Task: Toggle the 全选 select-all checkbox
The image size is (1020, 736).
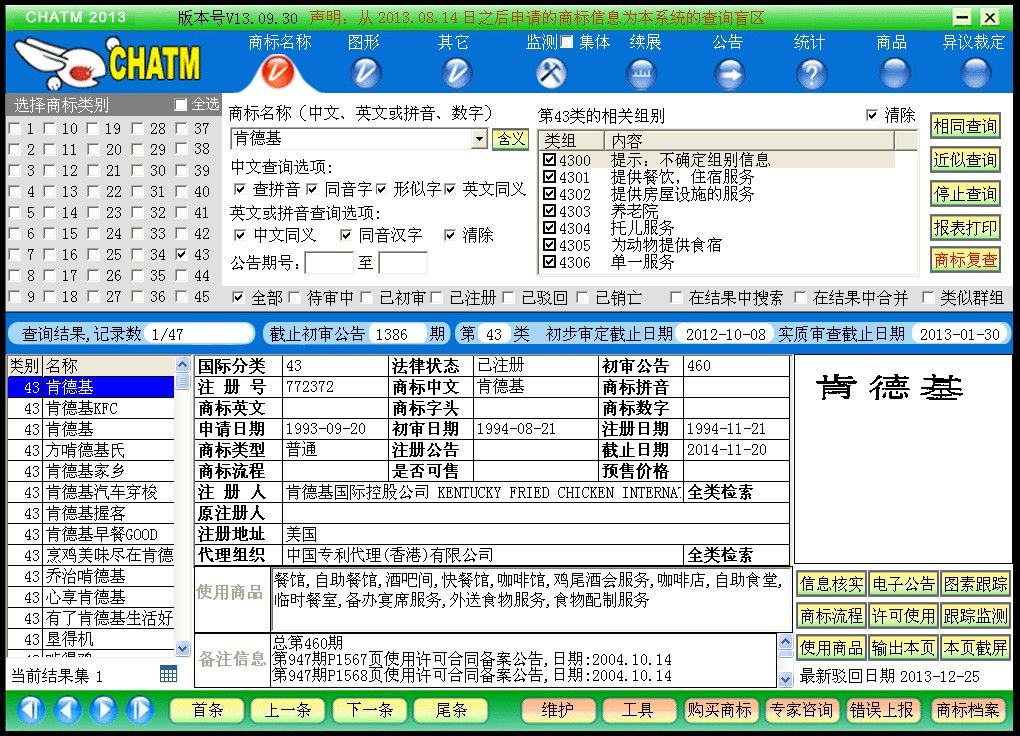Action: coord(181,104)
